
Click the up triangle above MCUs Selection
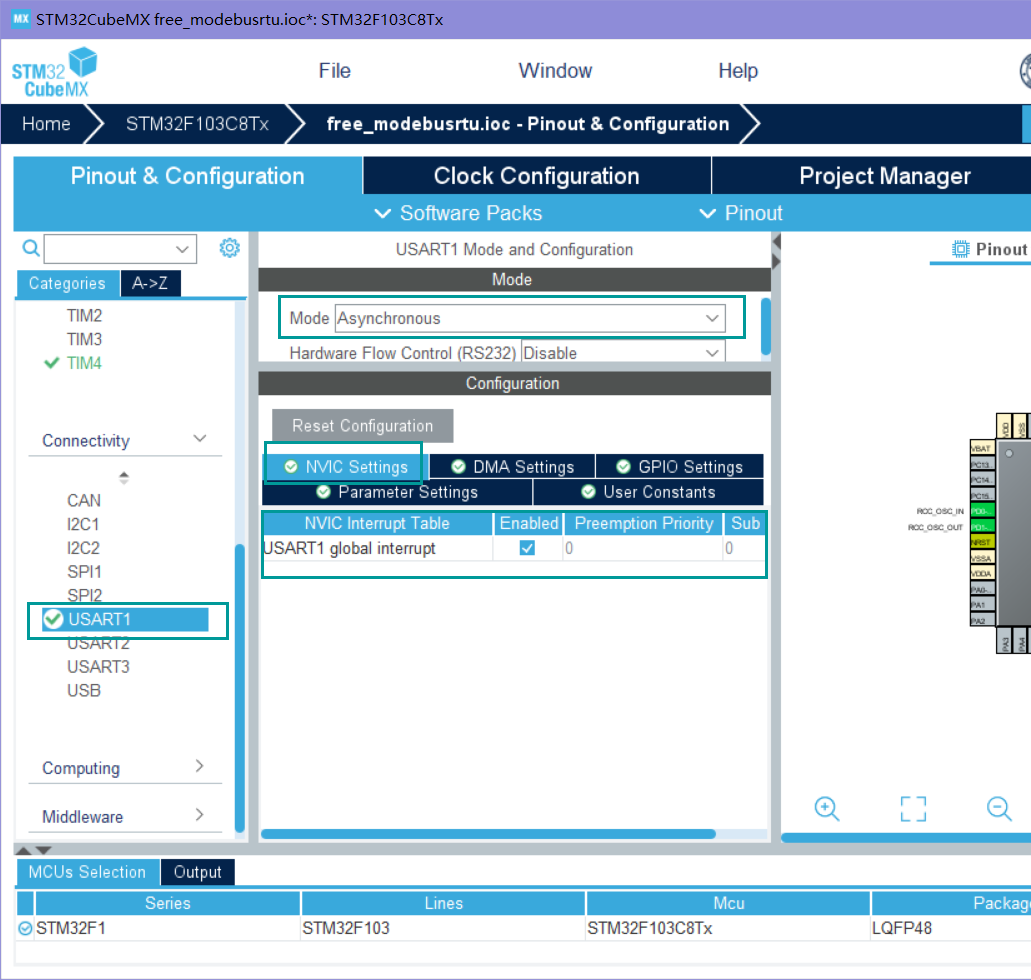23,850
